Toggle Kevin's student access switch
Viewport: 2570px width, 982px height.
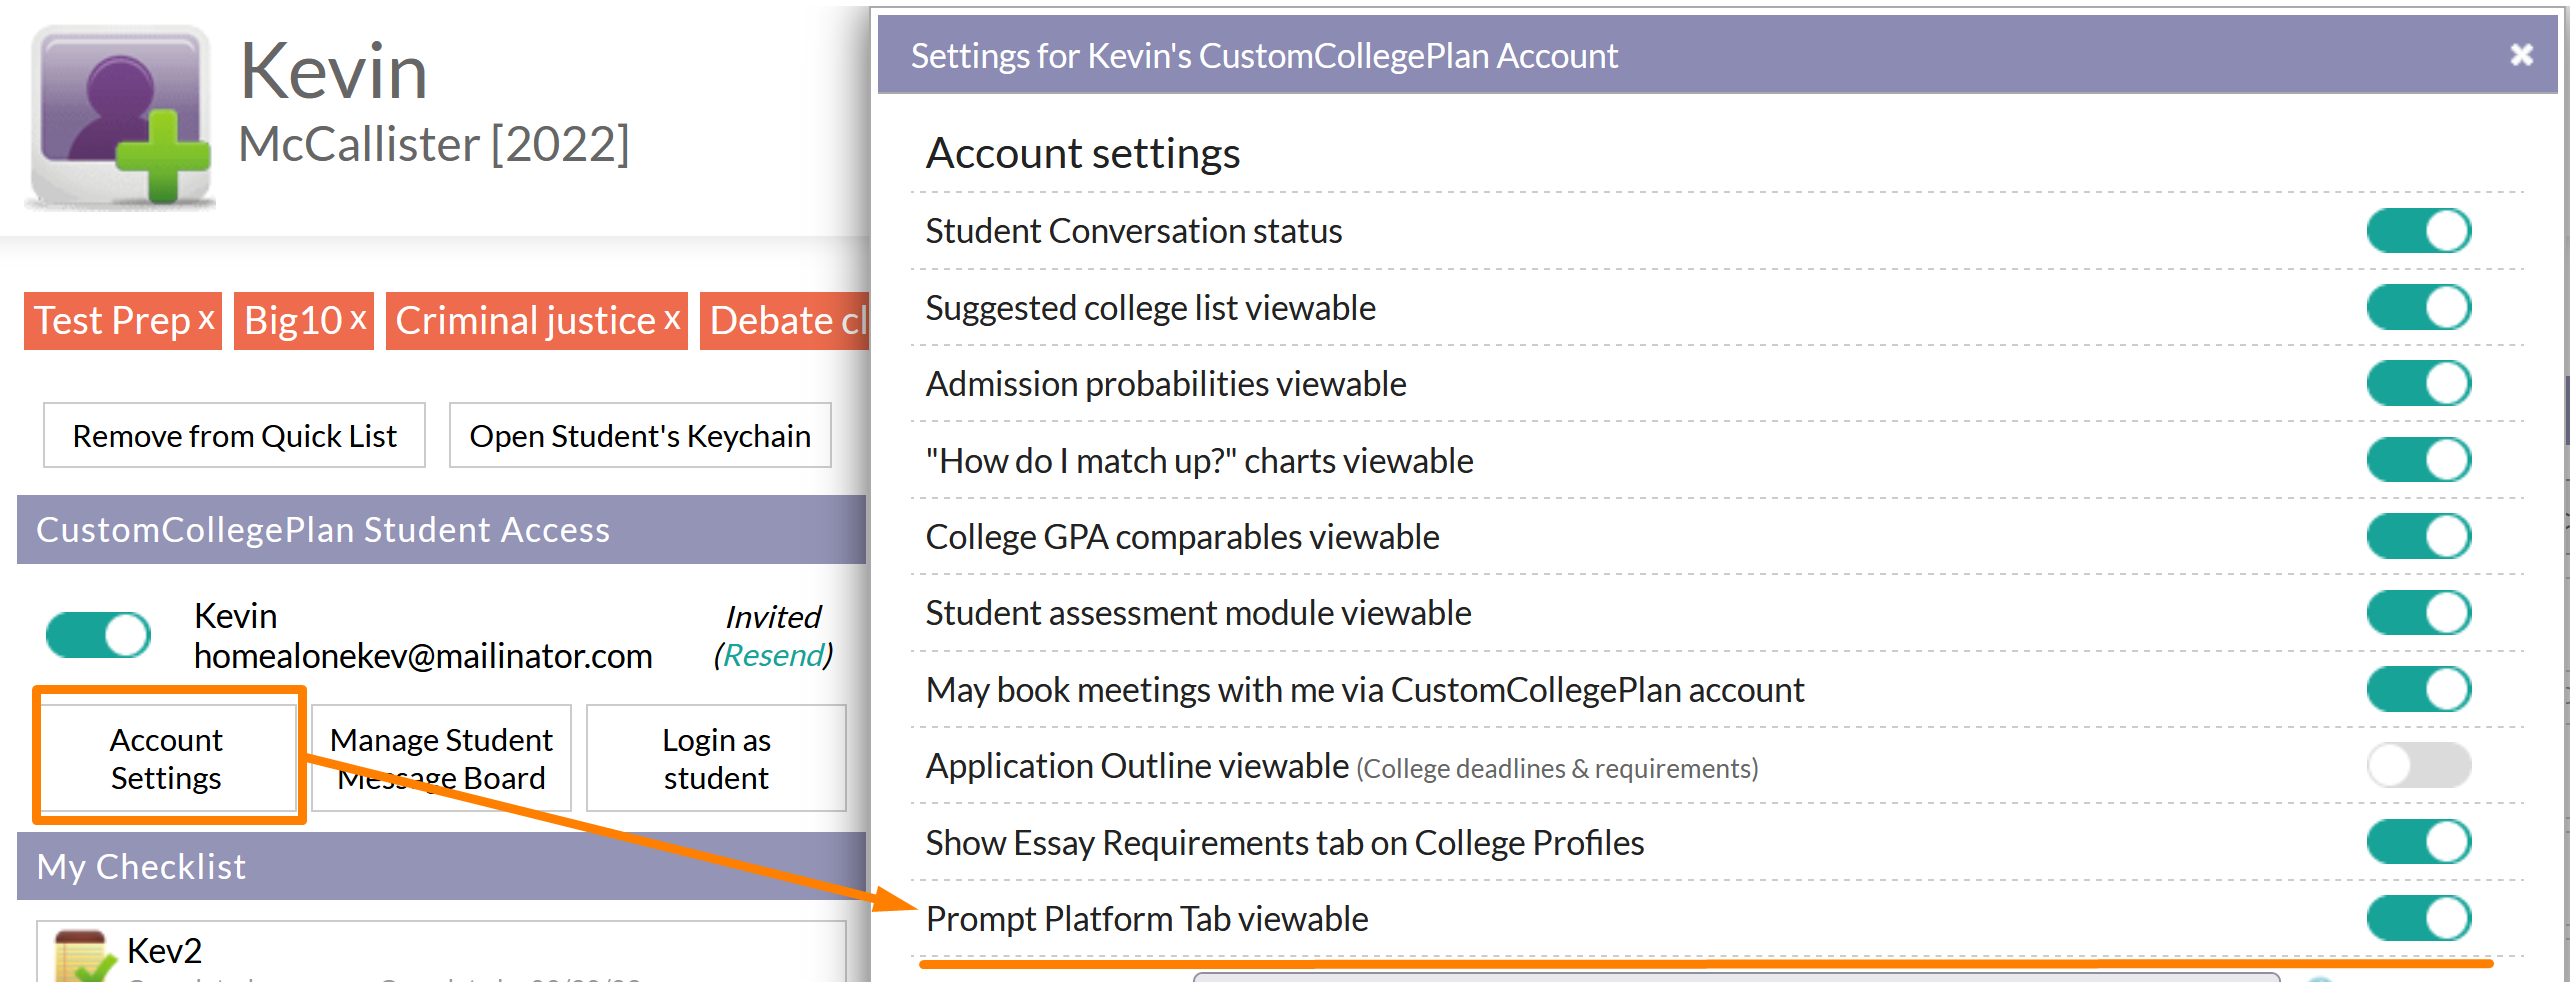coord(98,635)
